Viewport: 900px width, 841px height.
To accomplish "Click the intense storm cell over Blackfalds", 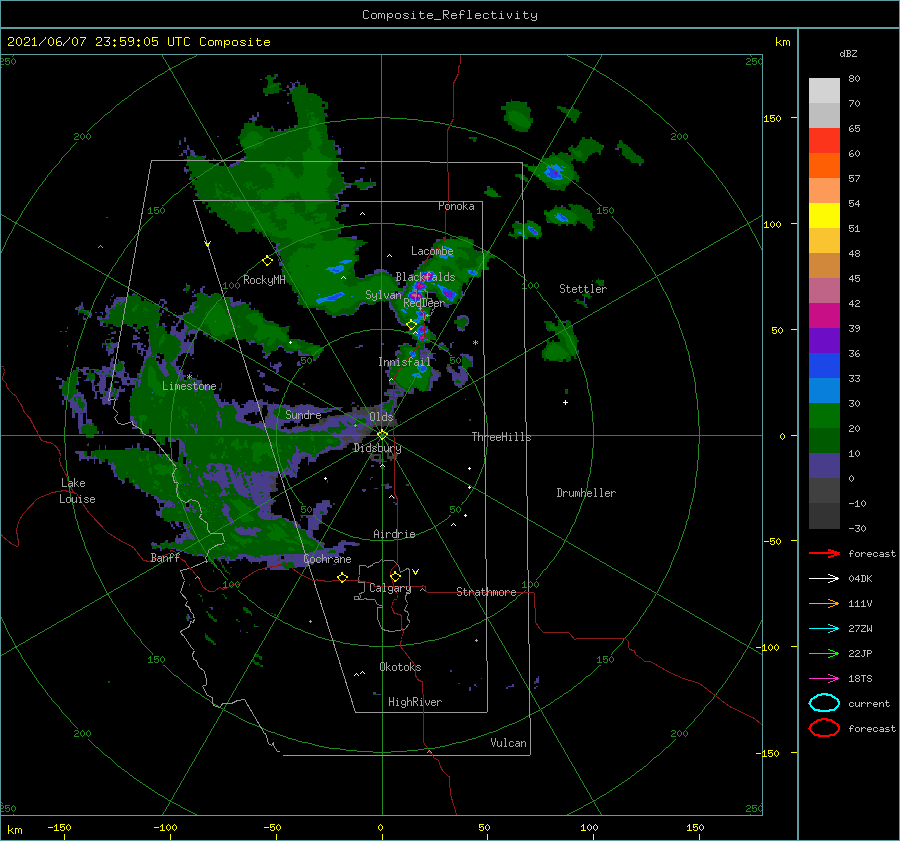I will point(420,286).
